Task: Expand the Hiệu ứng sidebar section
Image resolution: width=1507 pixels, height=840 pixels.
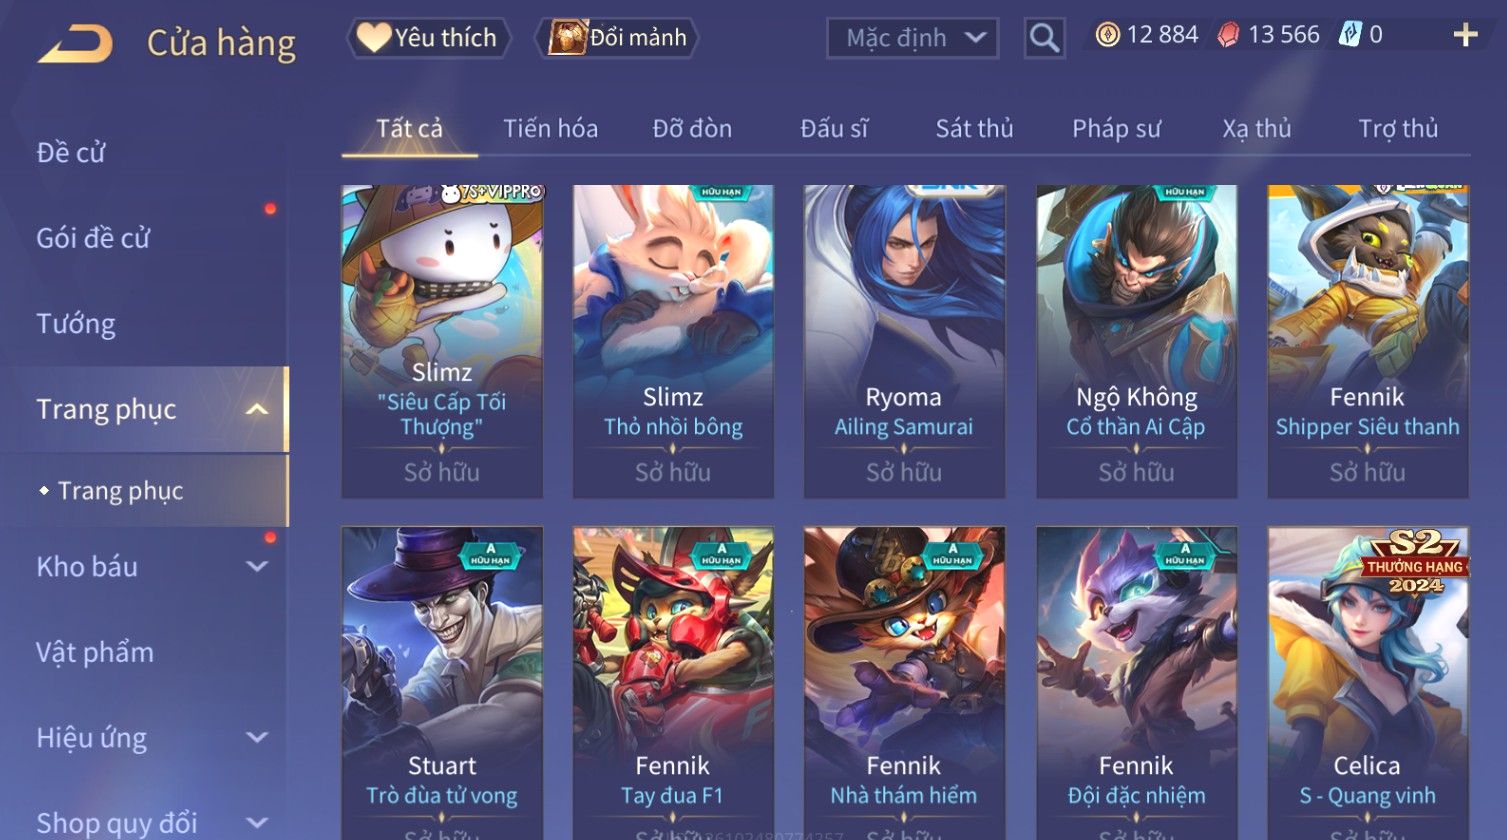Action: tap(257, 738)
